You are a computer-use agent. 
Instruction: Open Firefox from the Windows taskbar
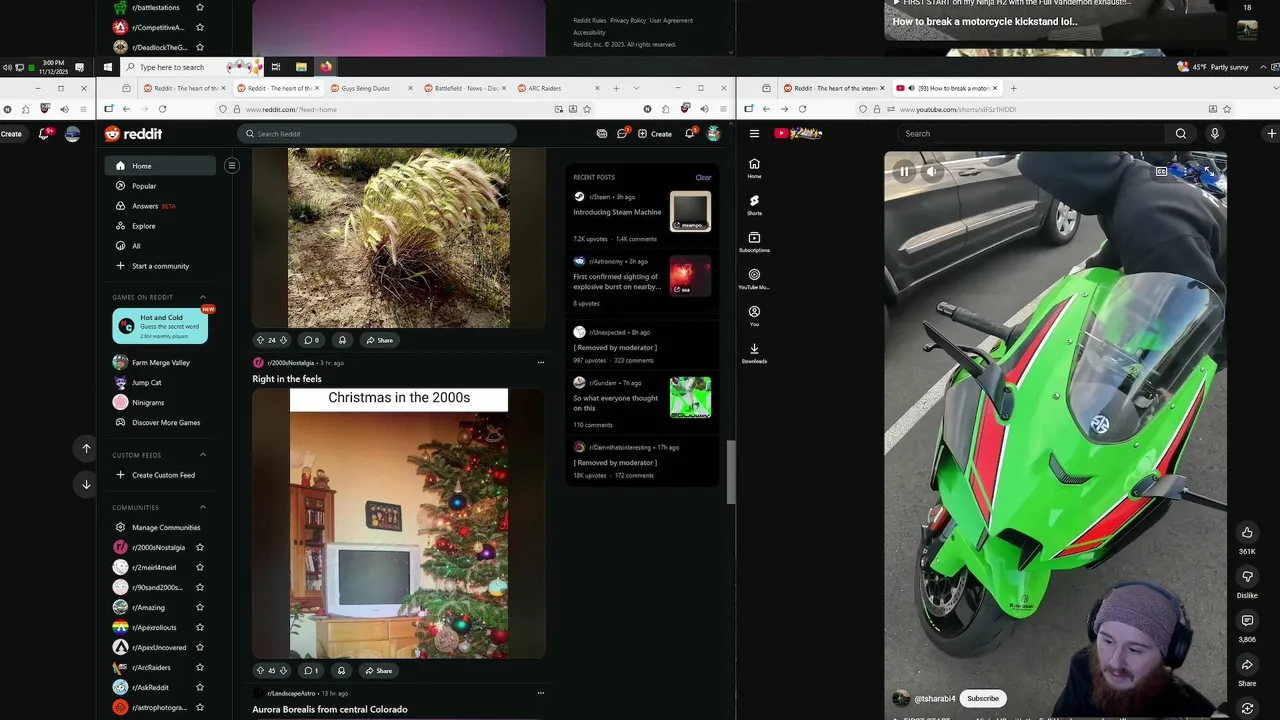tap(326, 67)
